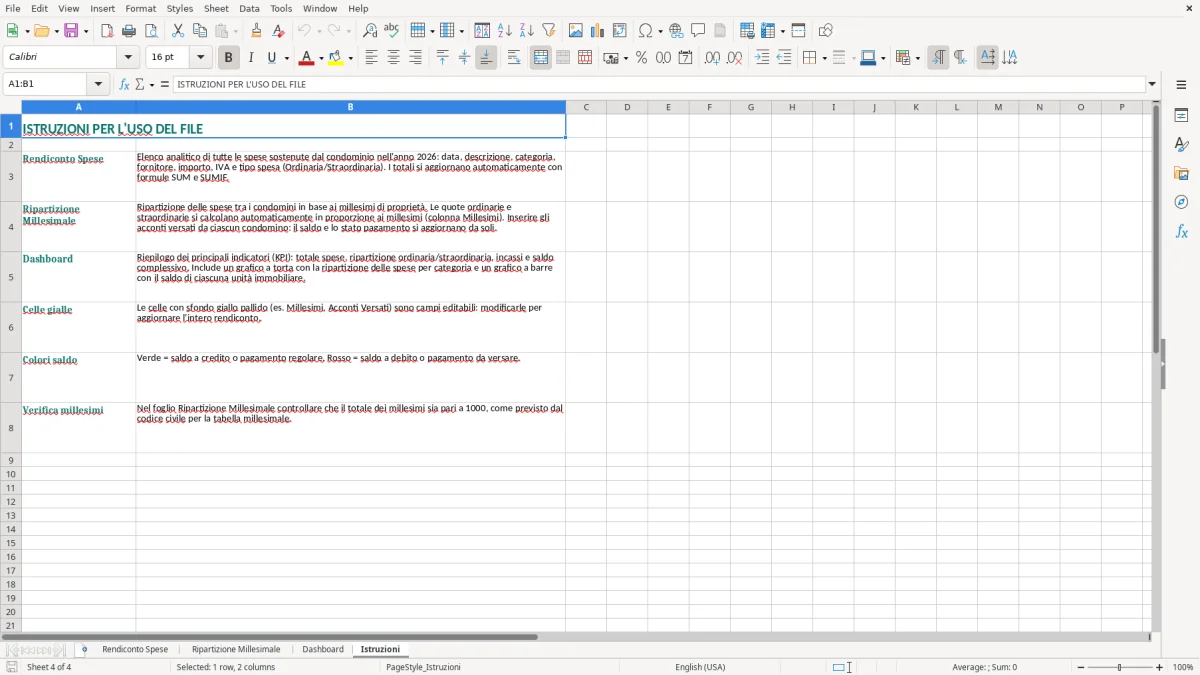Click the yellow background color swatch
This screenshot has height=675, width=1200.
[x=335, y=58]
